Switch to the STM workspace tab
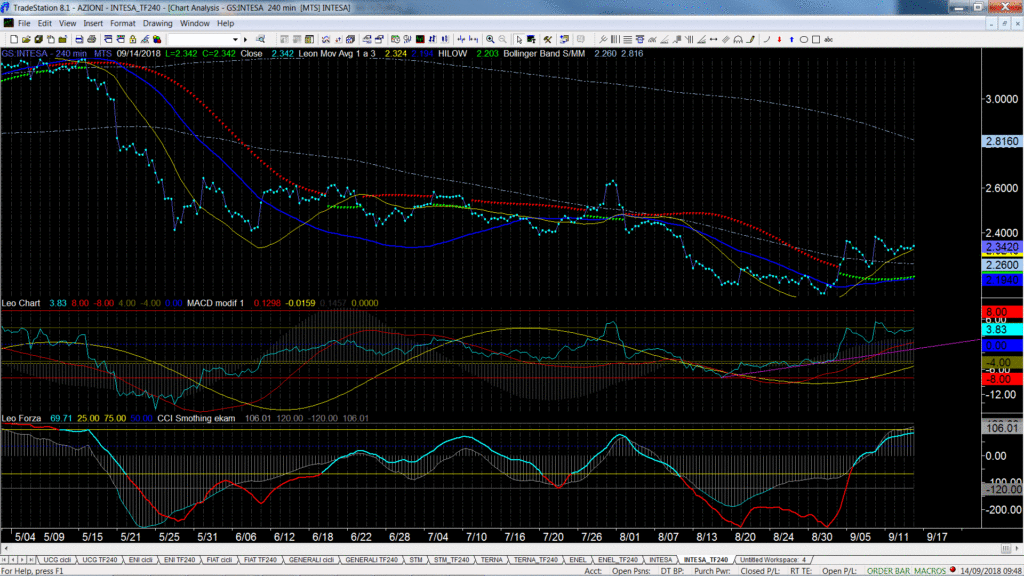The image size is (1024, 576). point(415,560)
